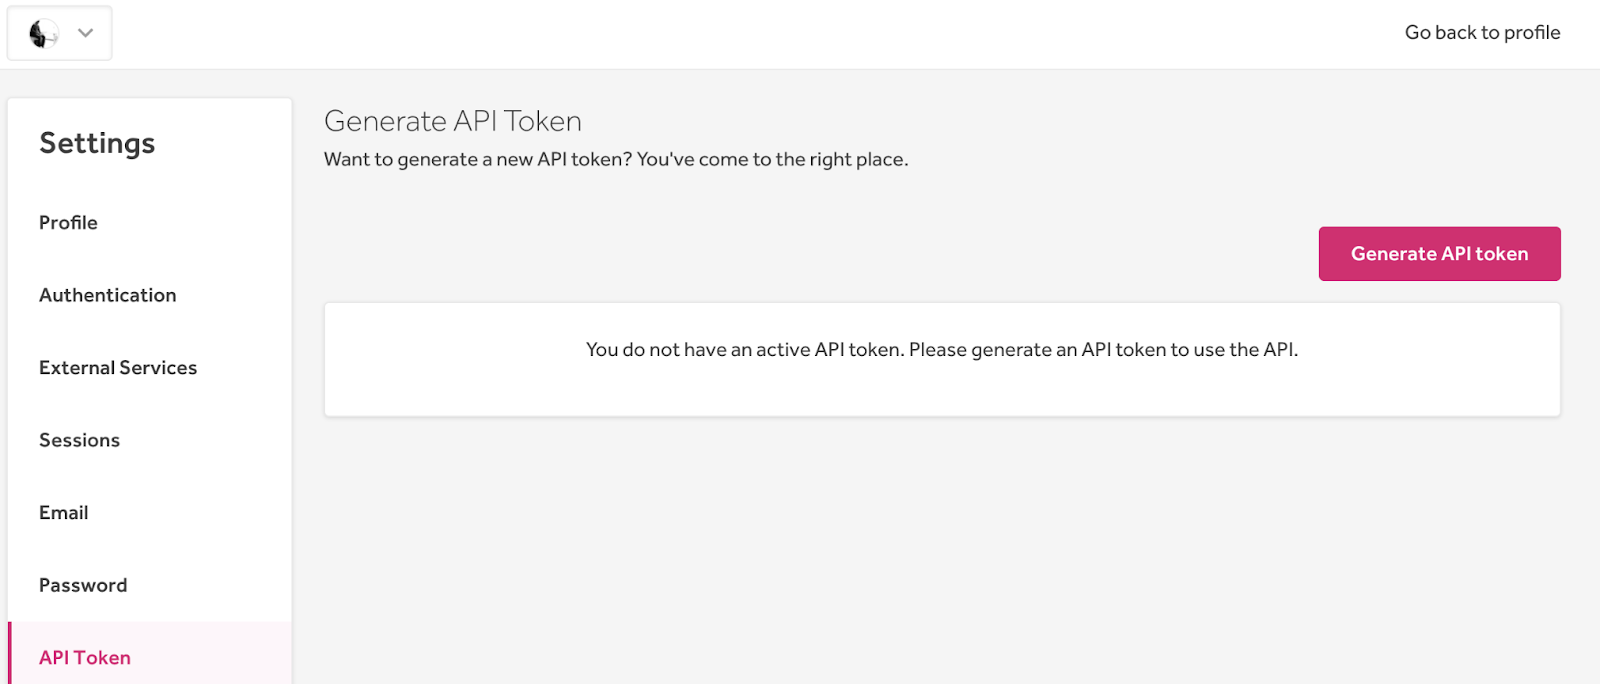Click the no active API token message
This screenshot has width=1600, height=684.
pos(941,350)
